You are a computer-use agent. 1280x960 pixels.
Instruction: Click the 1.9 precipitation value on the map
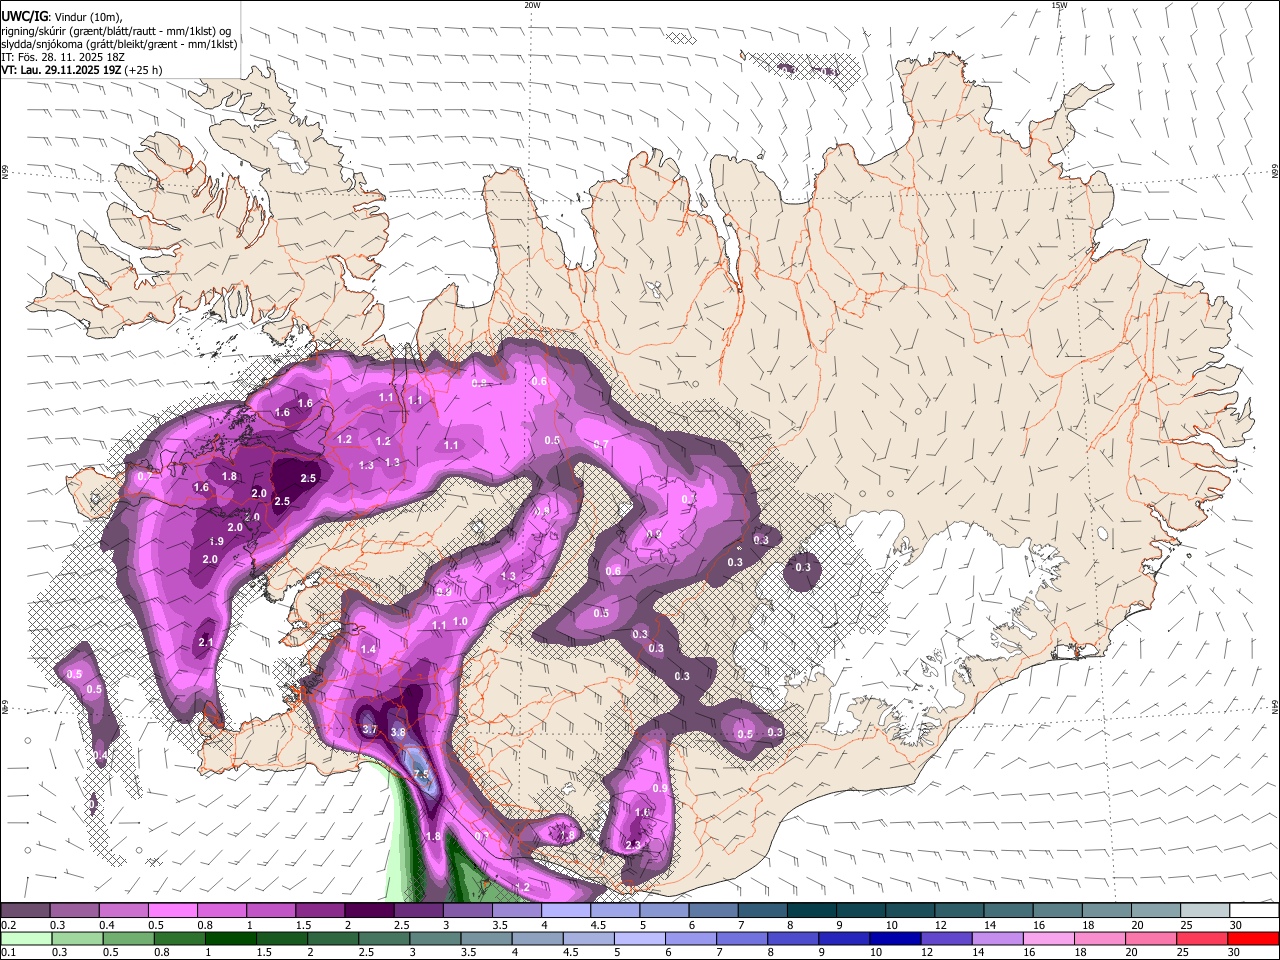(217, 541)
